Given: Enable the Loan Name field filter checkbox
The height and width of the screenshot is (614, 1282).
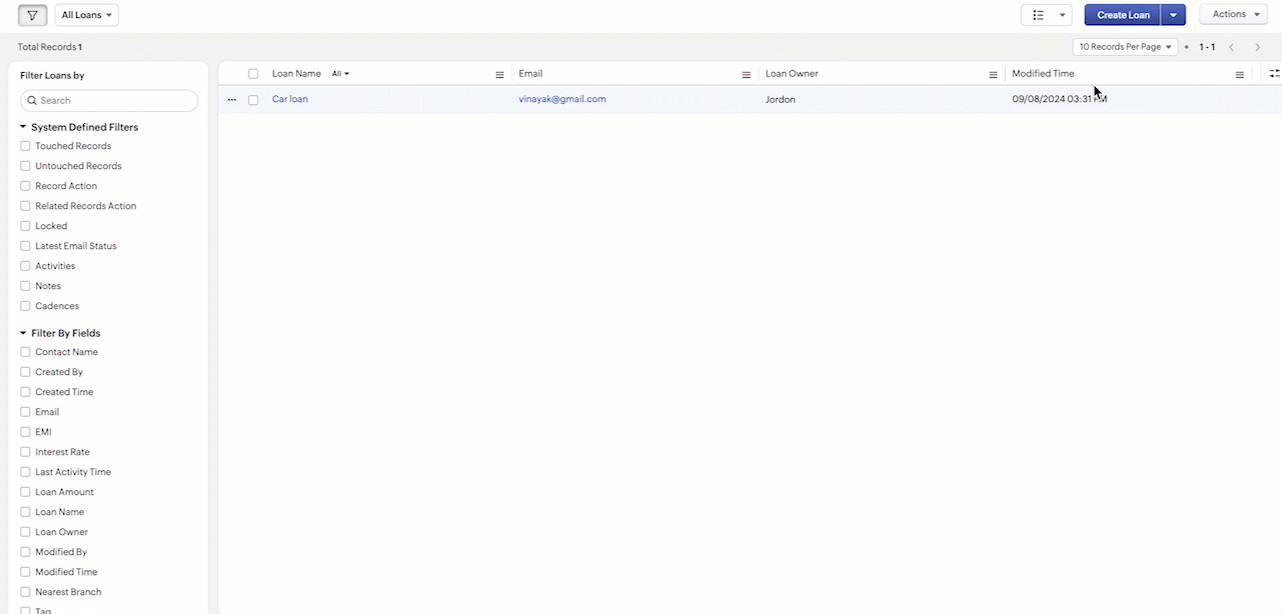Looking at the screenshot, I should coord(26,512).
